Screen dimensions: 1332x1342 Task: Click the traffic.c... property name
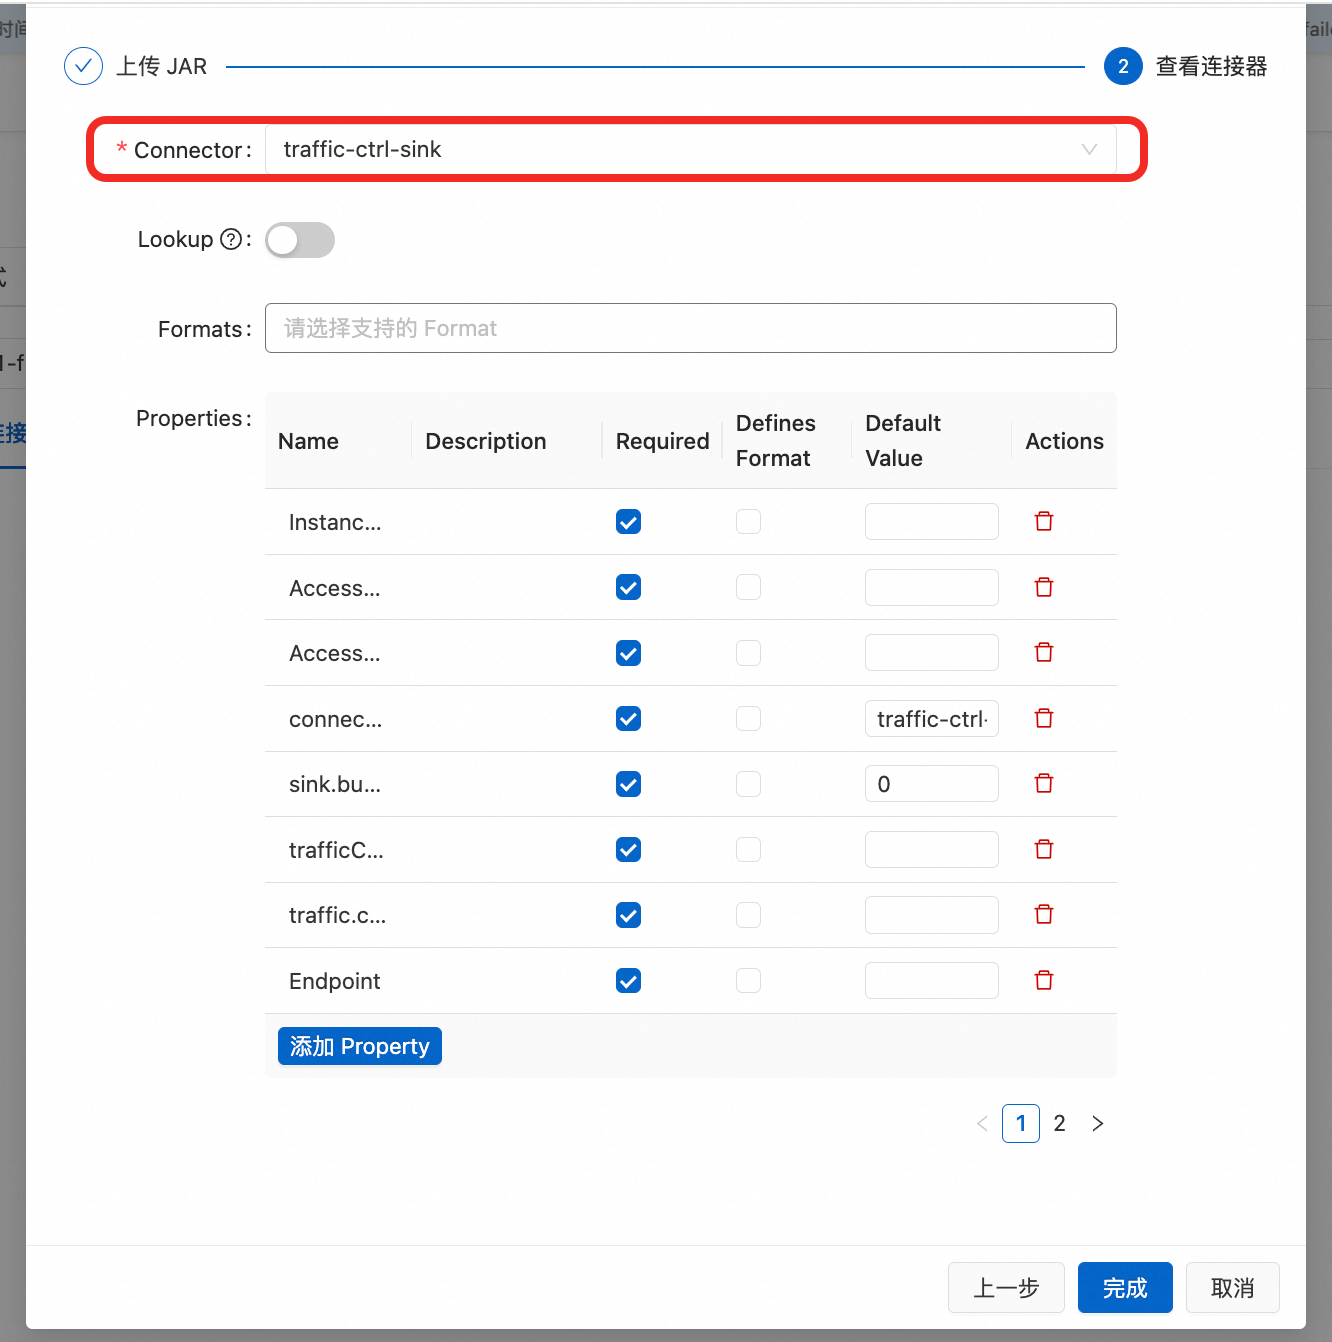click(x=337, y=915)
